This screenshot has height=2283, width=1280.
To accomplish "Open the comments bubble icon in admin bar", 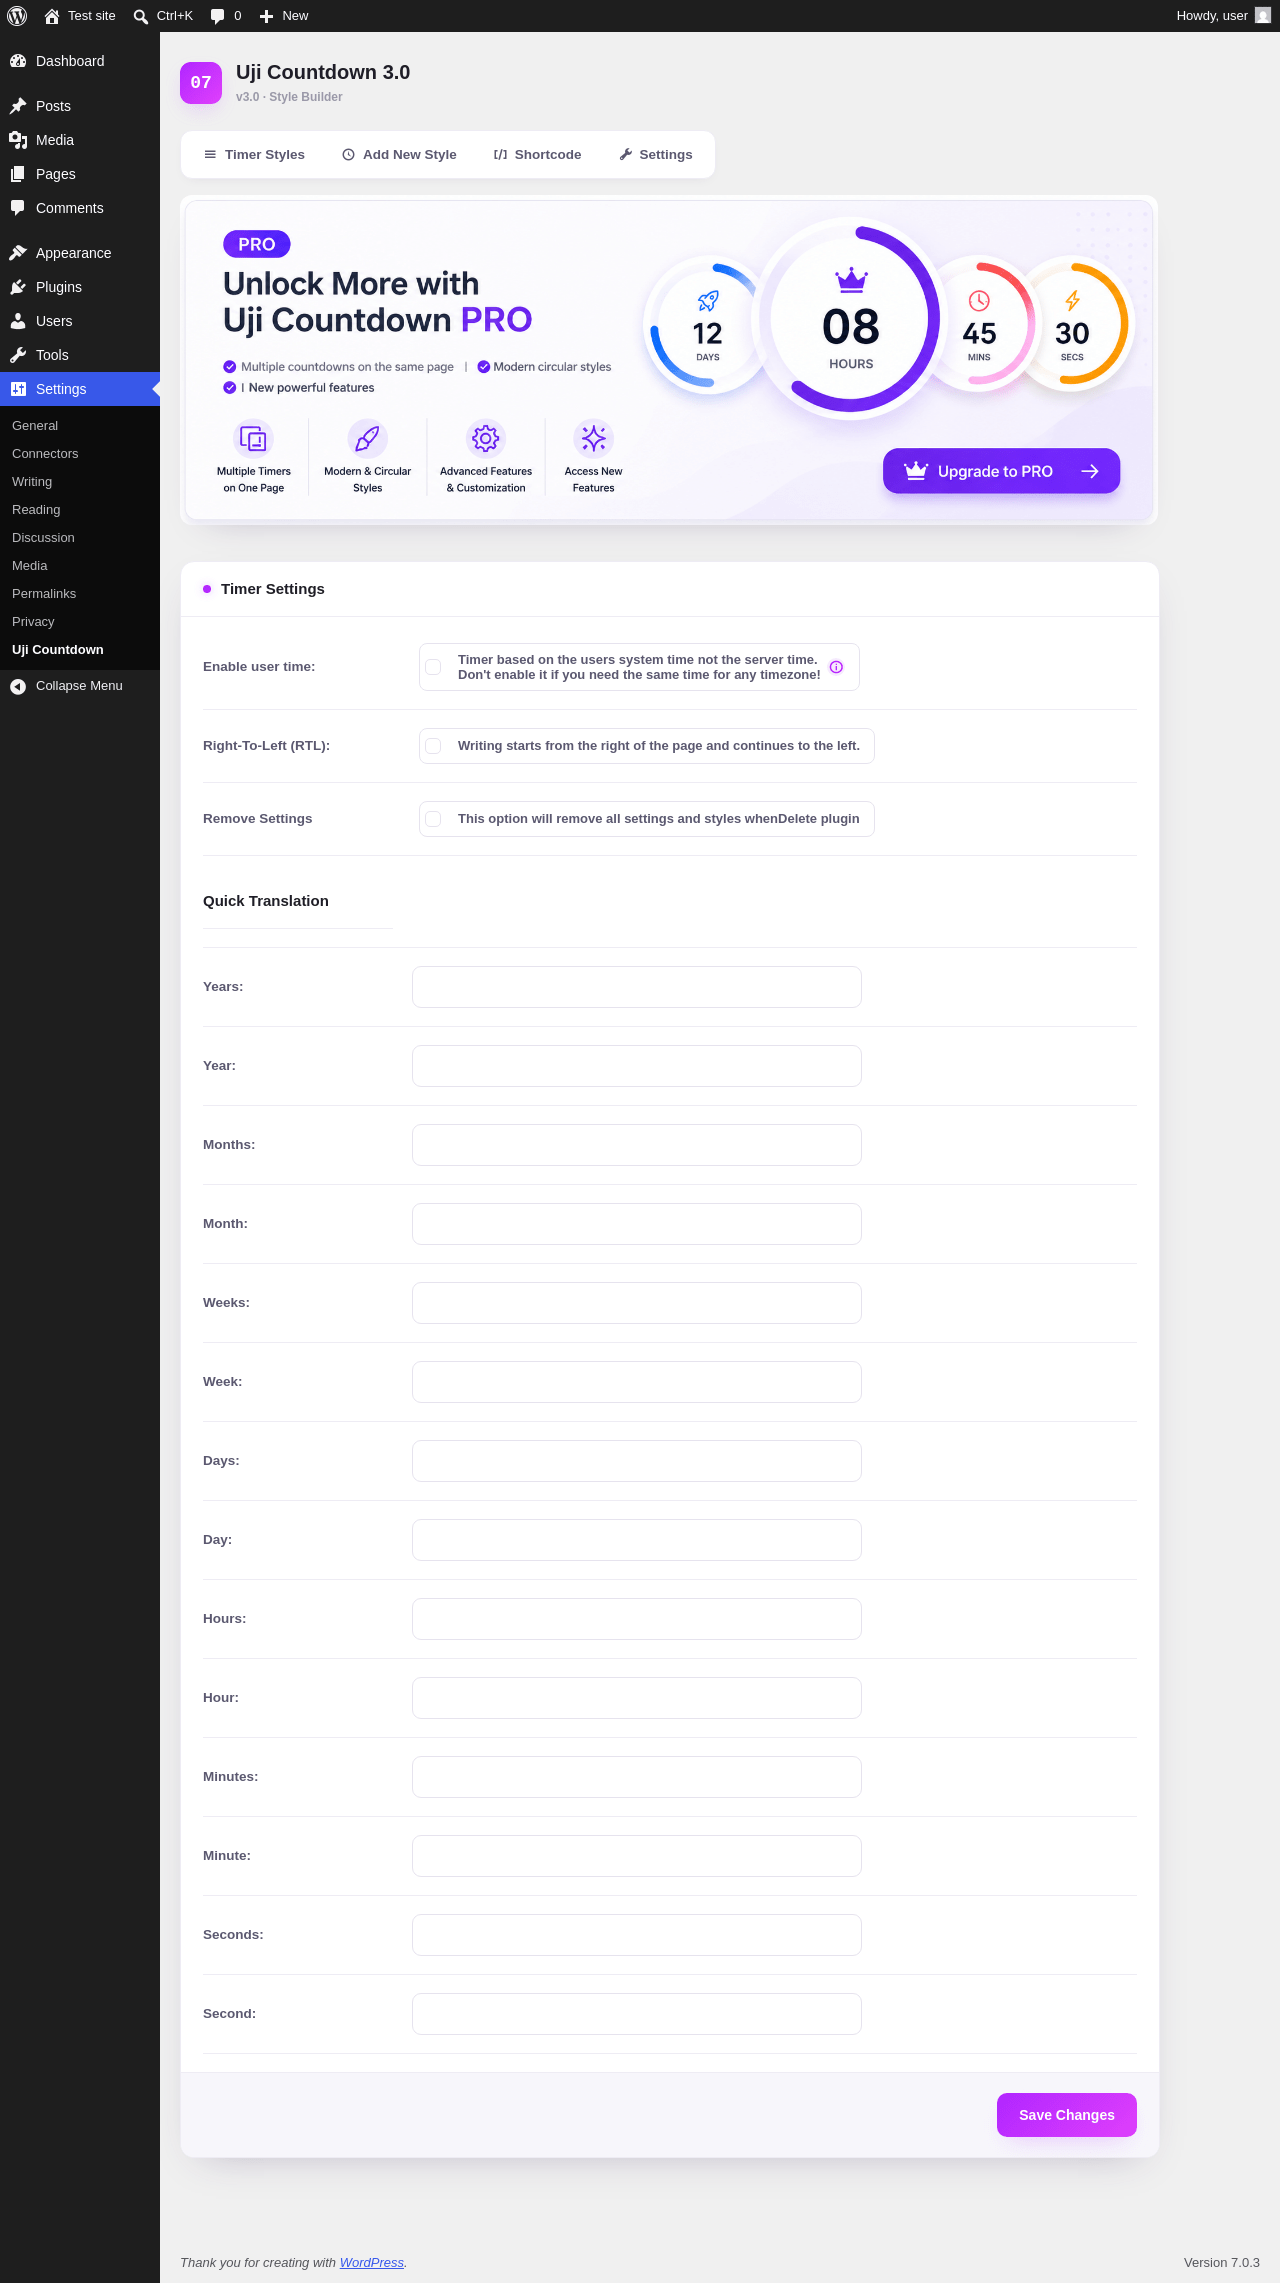I will pyautogui.click(x=217, y=16).
